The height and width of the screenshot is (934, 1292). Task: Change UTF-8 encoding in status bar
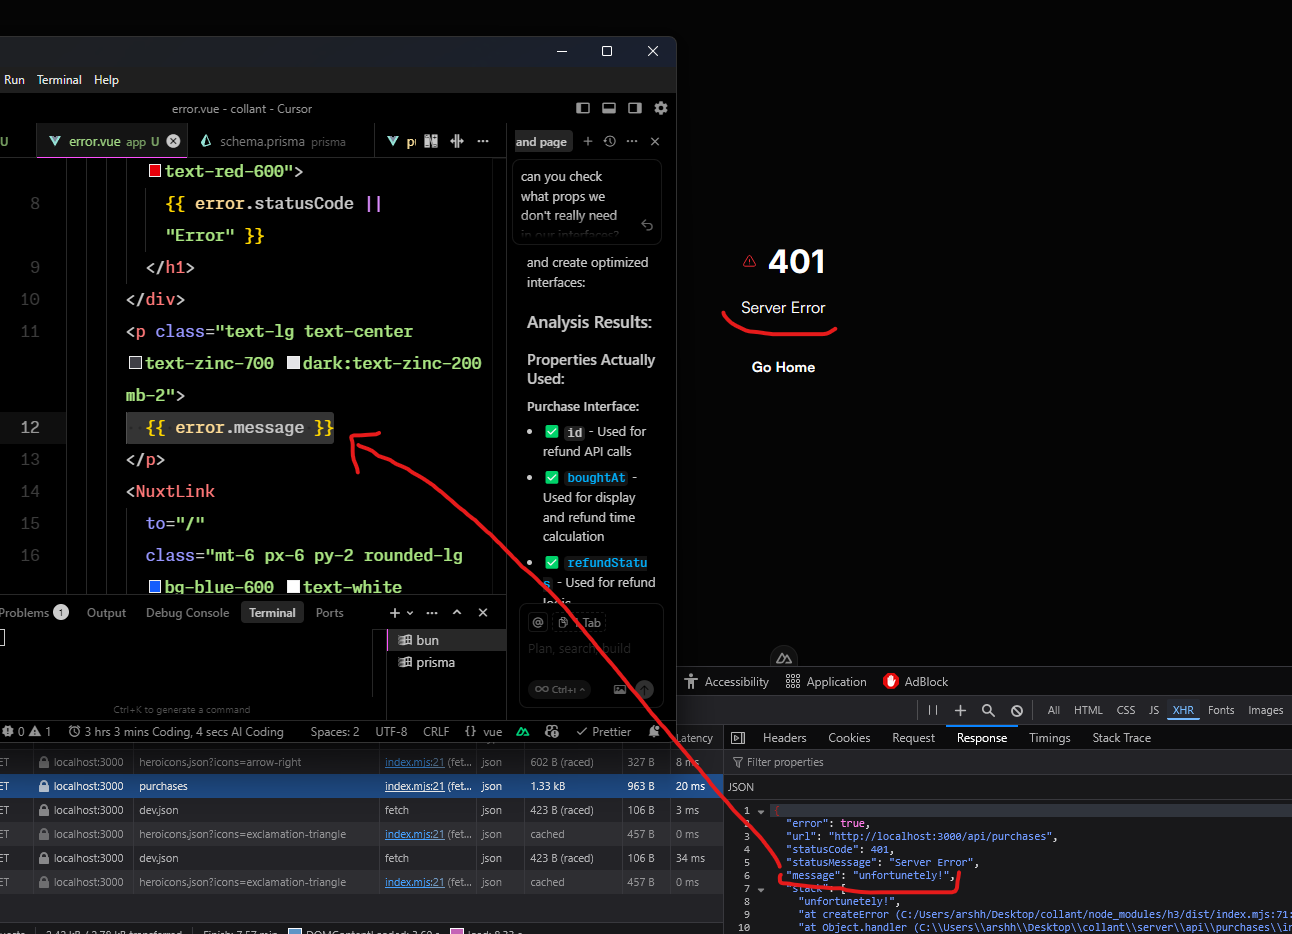pyautogui.click(x=391, y=732)
